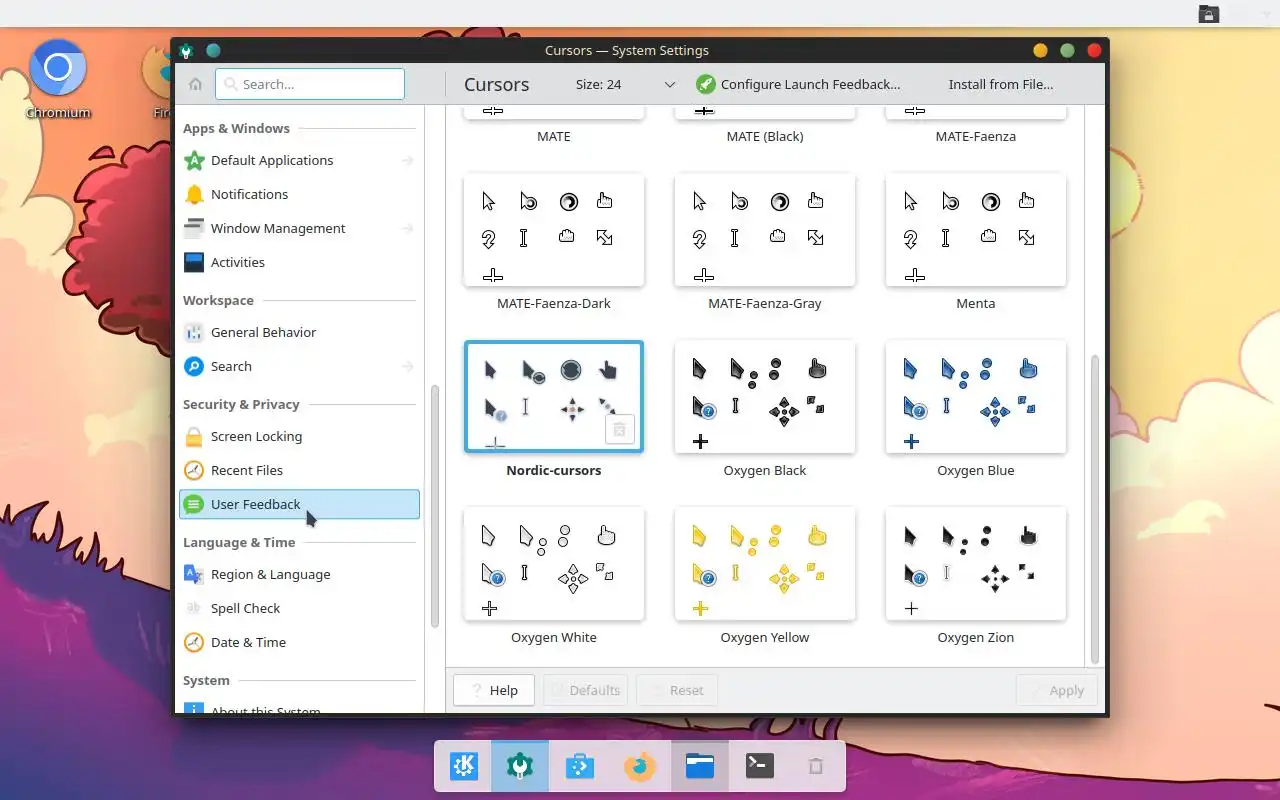Open Recent Files settings
The image size is (1280, 800).
(x=299, y=470)
